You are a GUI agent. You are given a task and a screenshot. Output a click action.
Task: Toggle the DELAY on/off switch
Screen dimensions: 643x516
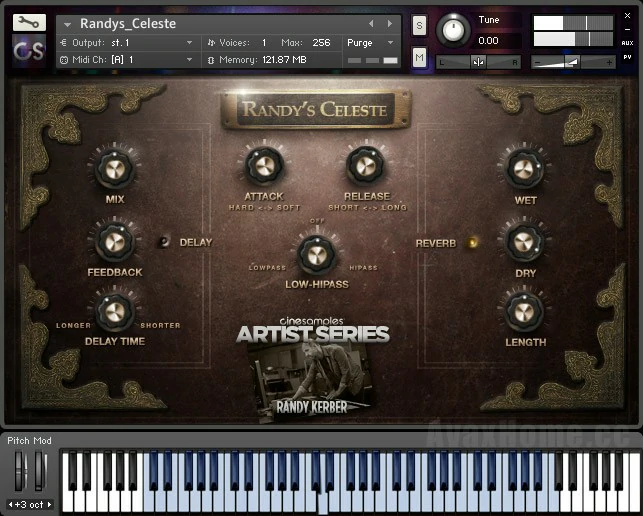pyautogui.click(x=164, y=242)
